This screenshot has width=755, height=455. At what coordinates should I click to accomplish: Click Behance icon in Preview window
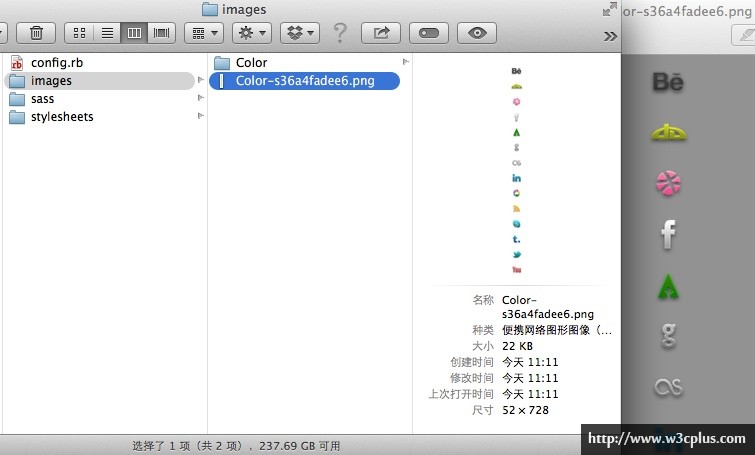(668, 82)
